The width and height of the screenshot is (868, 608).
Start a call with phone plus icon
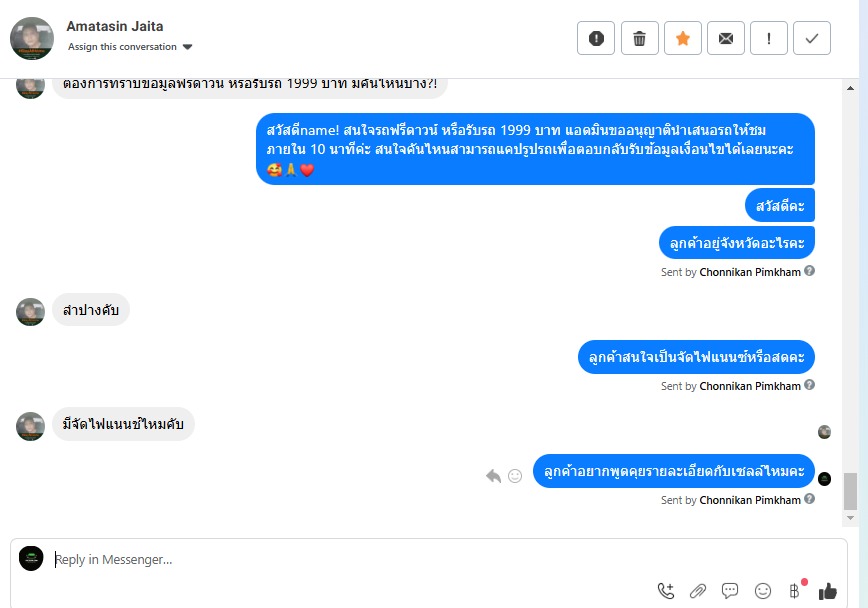tap(666, 591)
